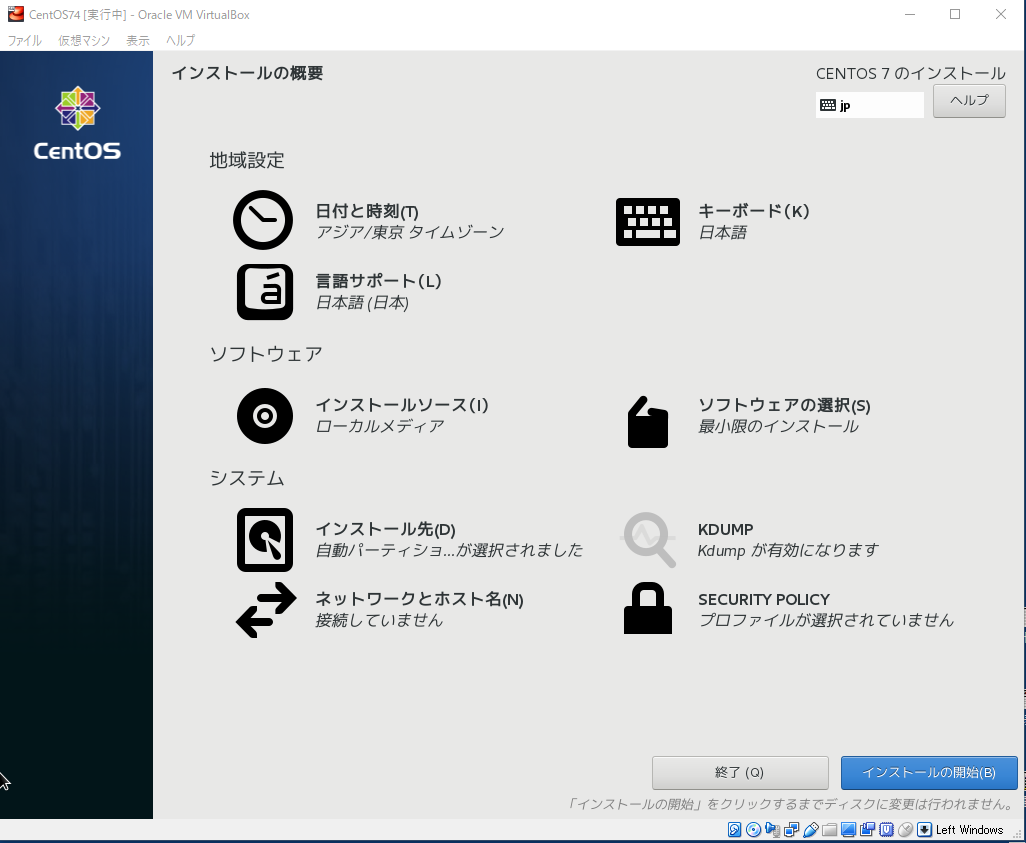Click the network adapters status icon
1026x843 pixels.
[x=791, y=830]
